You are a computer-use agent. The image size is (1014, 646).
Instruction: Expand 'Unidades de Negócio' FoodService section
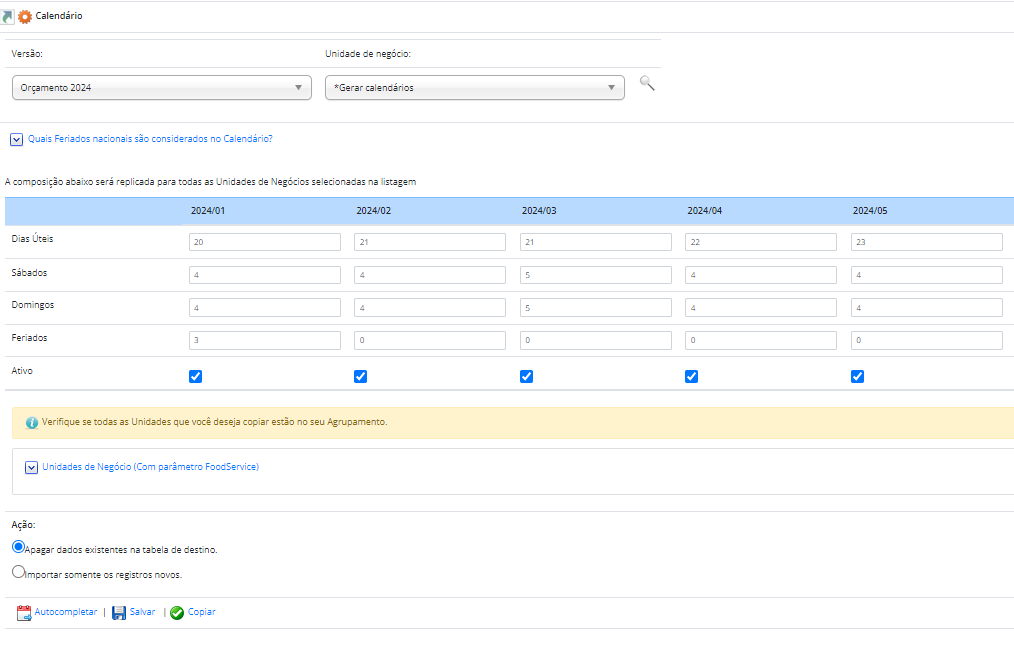(31, 467)
